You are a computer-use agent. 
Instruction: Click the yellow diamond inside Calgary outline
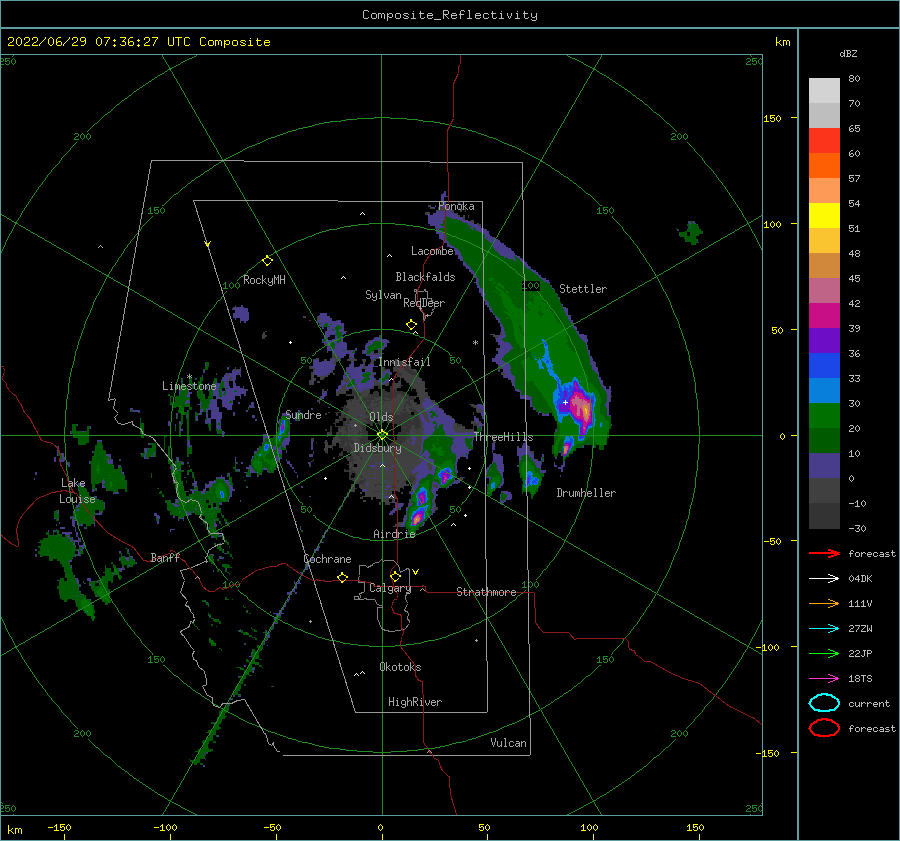395,576
